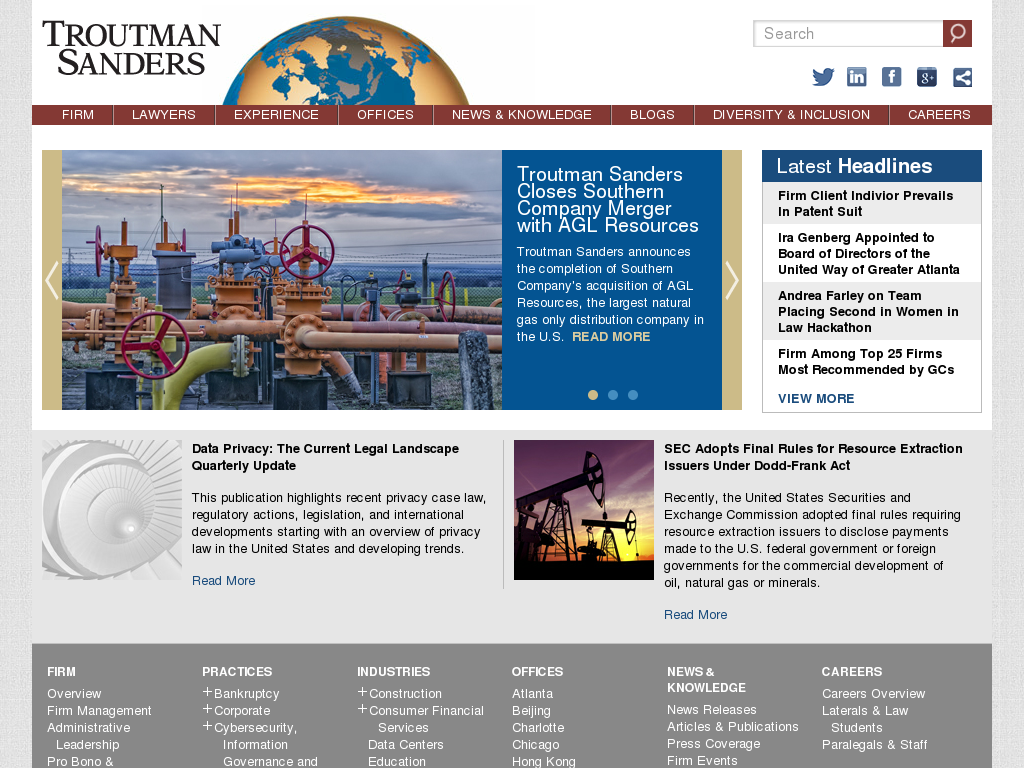Viewport: 1024px width, 768px height.
Task: Open the CAREERS menu in navigation bar
Action: pyautogui.click(x=939, y=115)
